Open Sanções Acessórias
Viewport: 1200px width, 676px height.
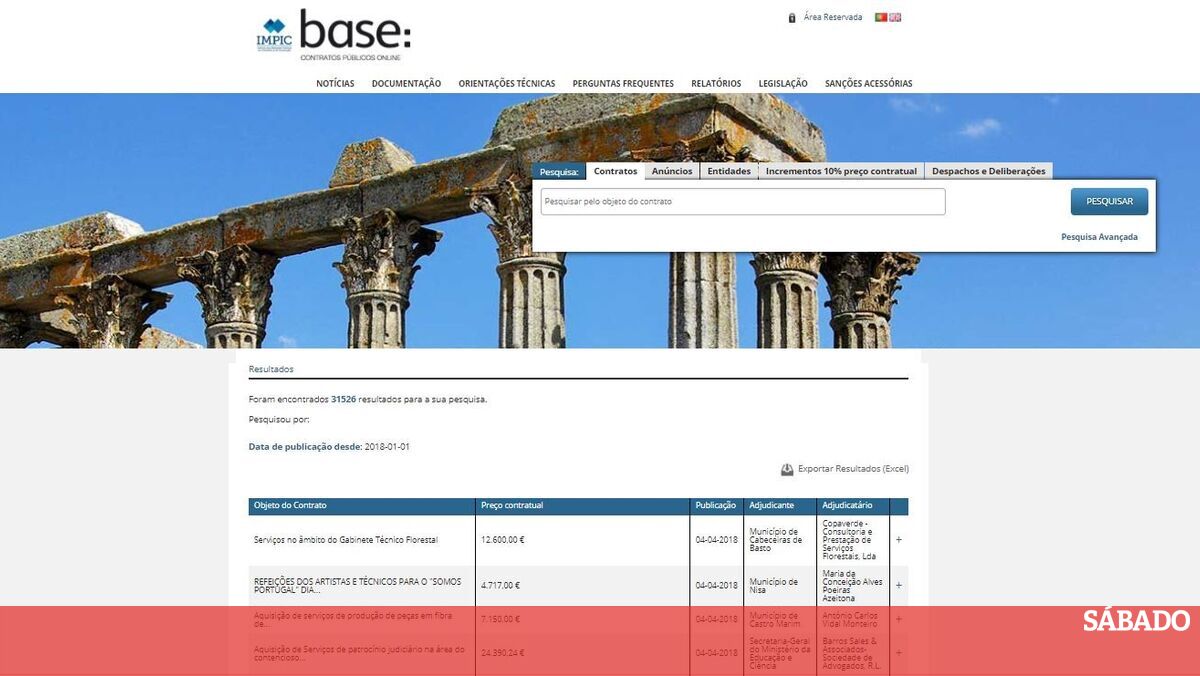click(869, 84)
